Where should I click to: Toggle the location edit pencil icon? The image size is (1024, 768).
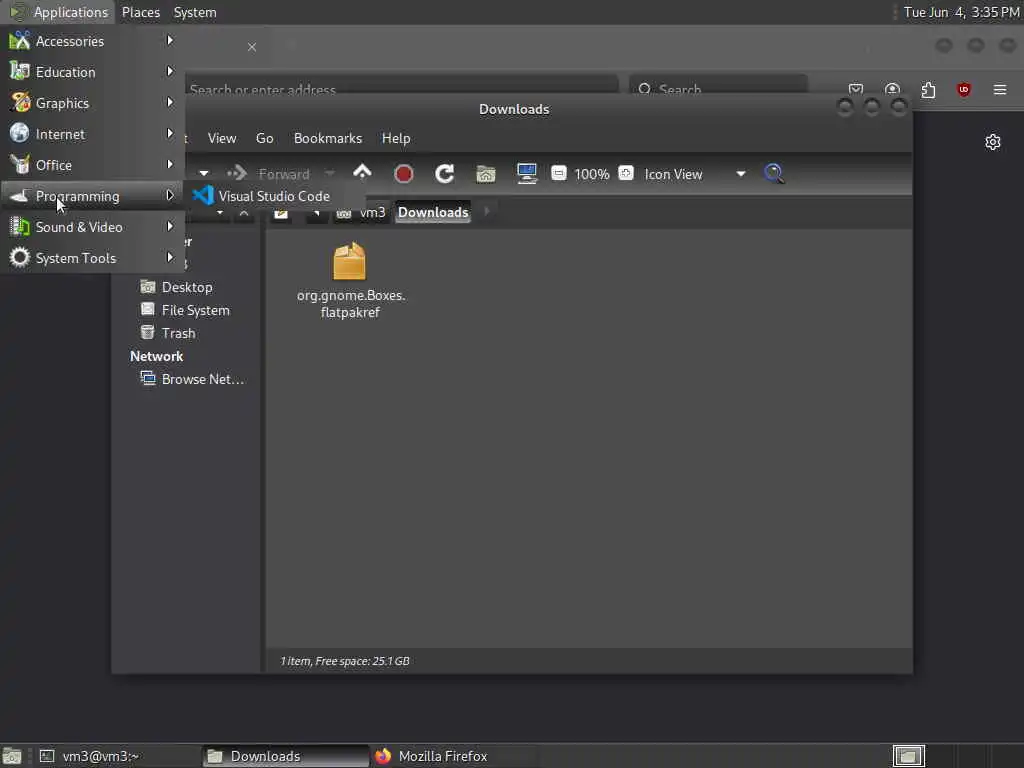(x=281, y=212)
